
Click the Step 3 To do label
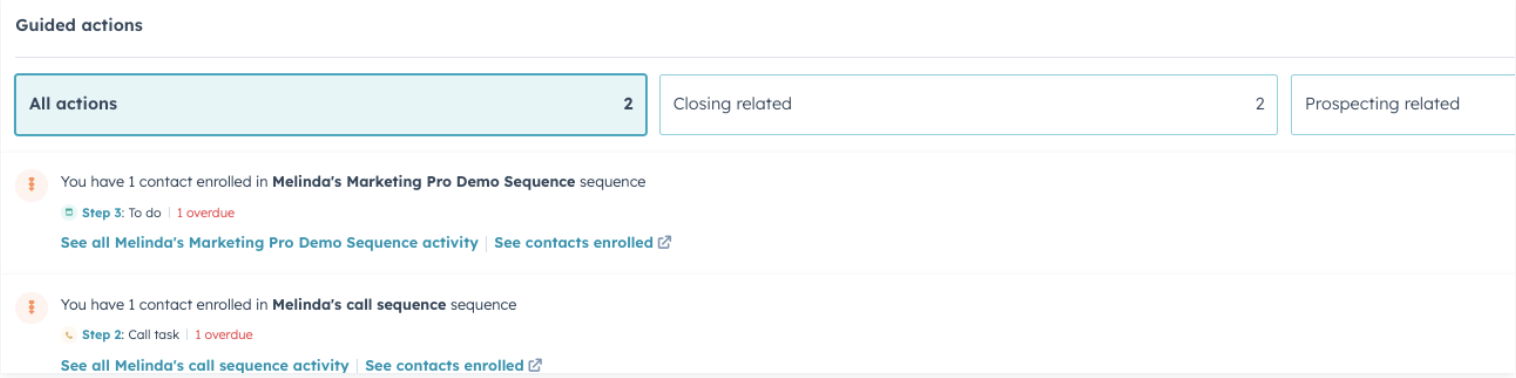pyautogui.click(x=121, y=213)
